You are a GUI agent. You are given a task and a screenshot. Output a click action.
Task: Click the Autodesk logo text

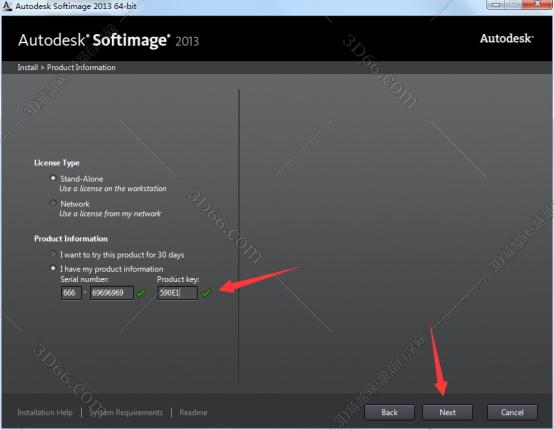tap(506, 38)
